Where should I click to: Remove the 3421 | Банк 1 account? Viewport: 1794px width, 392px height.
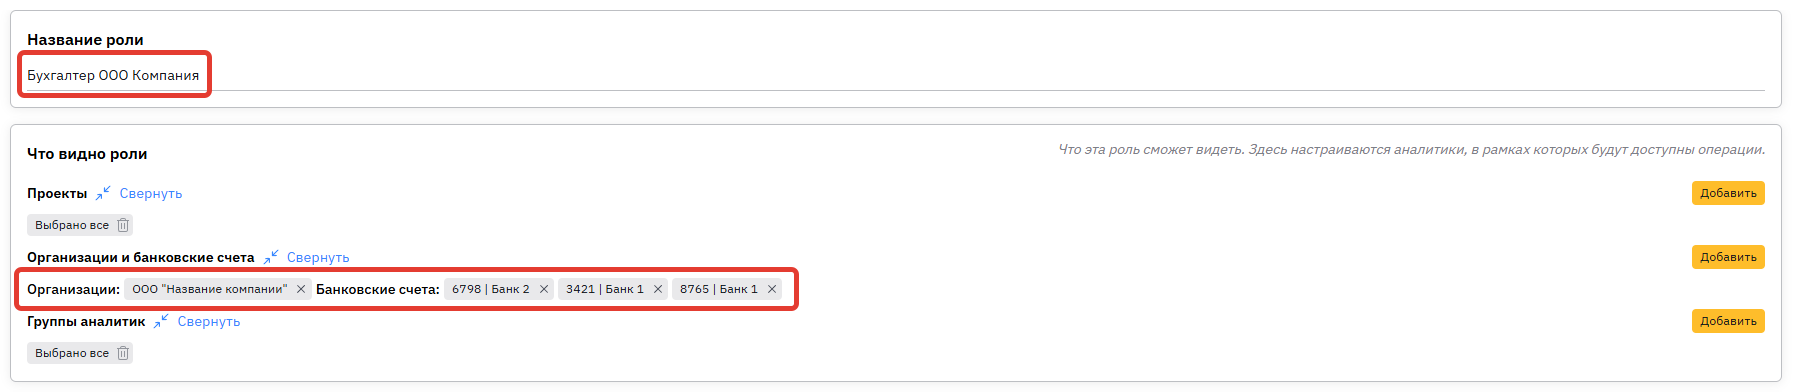[x=658, y=289]
